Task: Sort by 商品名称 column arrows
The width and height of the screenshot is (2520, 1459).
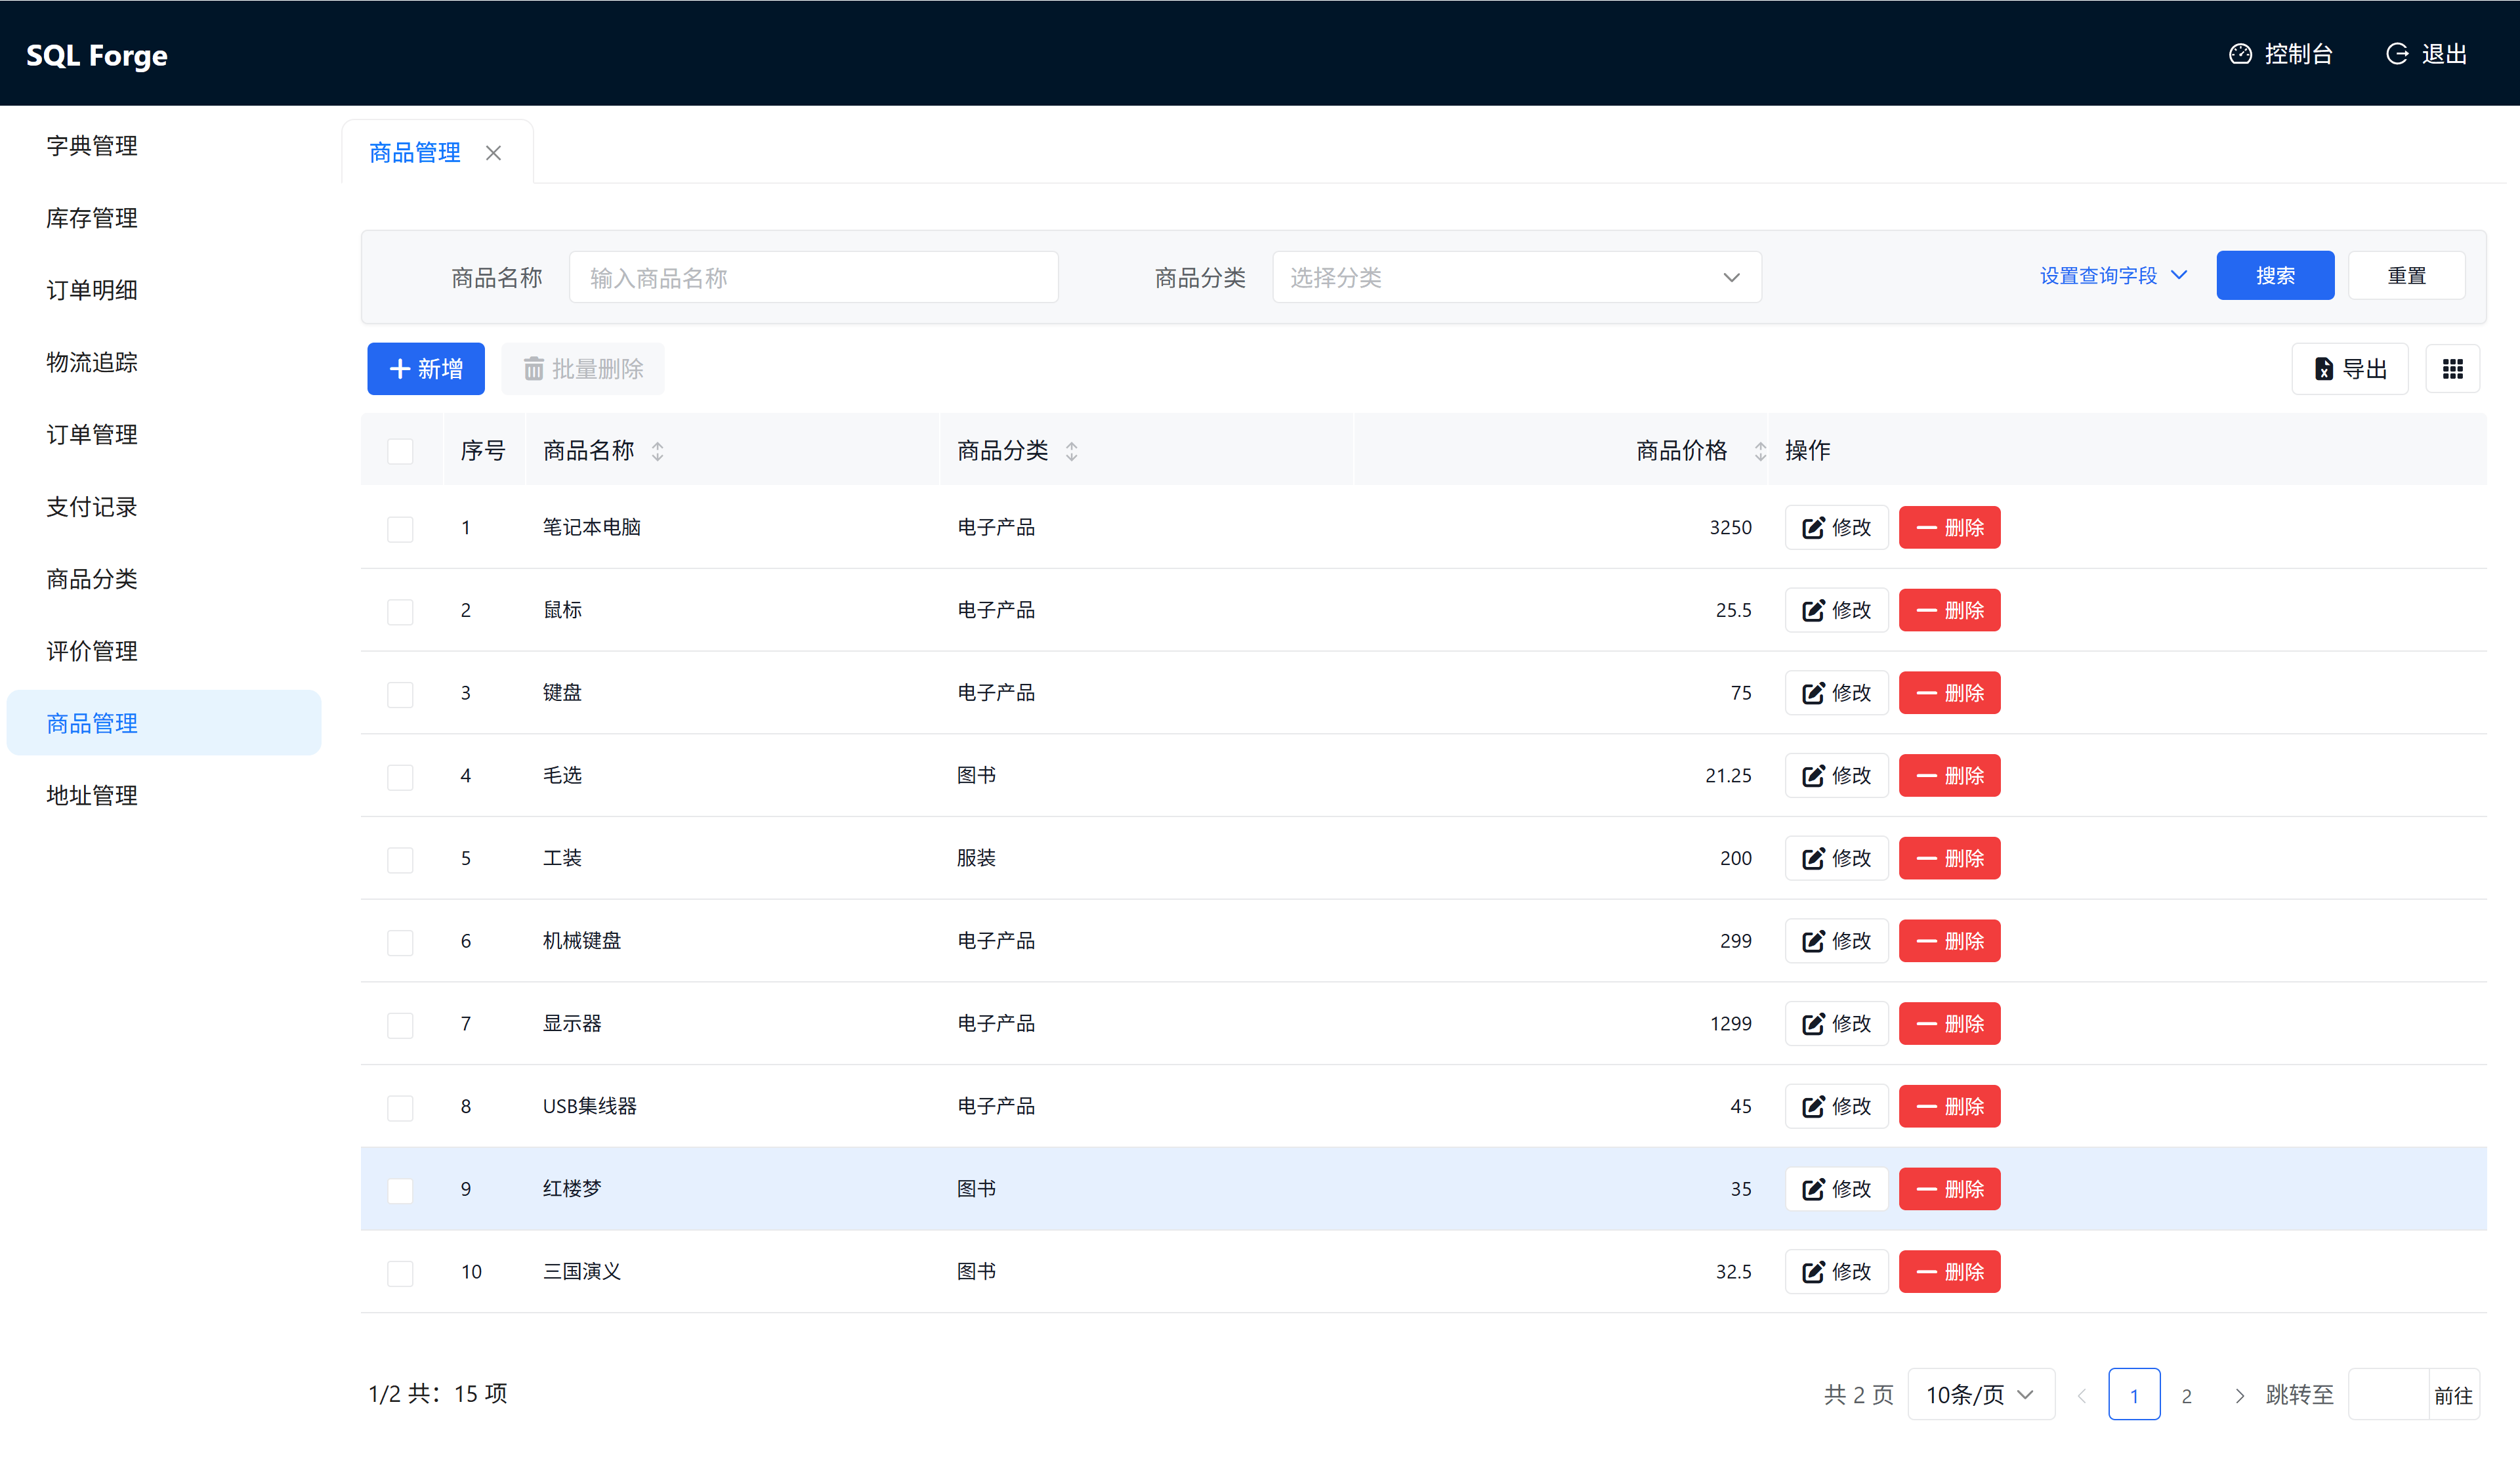Action: [x=657, y=451]
